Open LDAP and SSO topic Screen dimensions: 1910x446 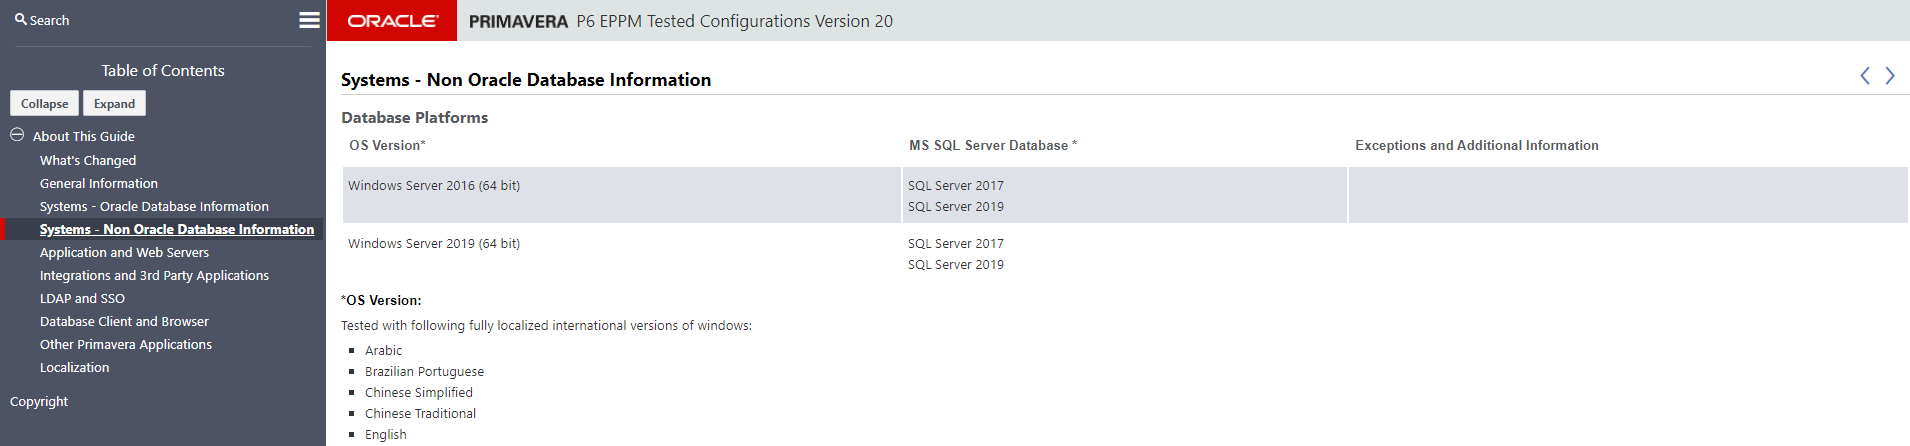pyautogui.click(x=82, y=298)
